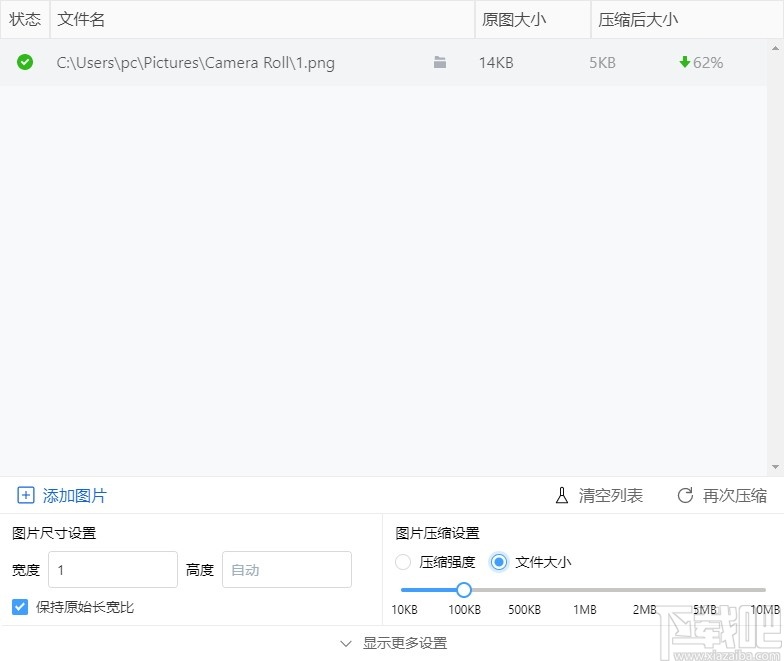
Task: Click the 高度 height input field
Action: pos(287,570)
